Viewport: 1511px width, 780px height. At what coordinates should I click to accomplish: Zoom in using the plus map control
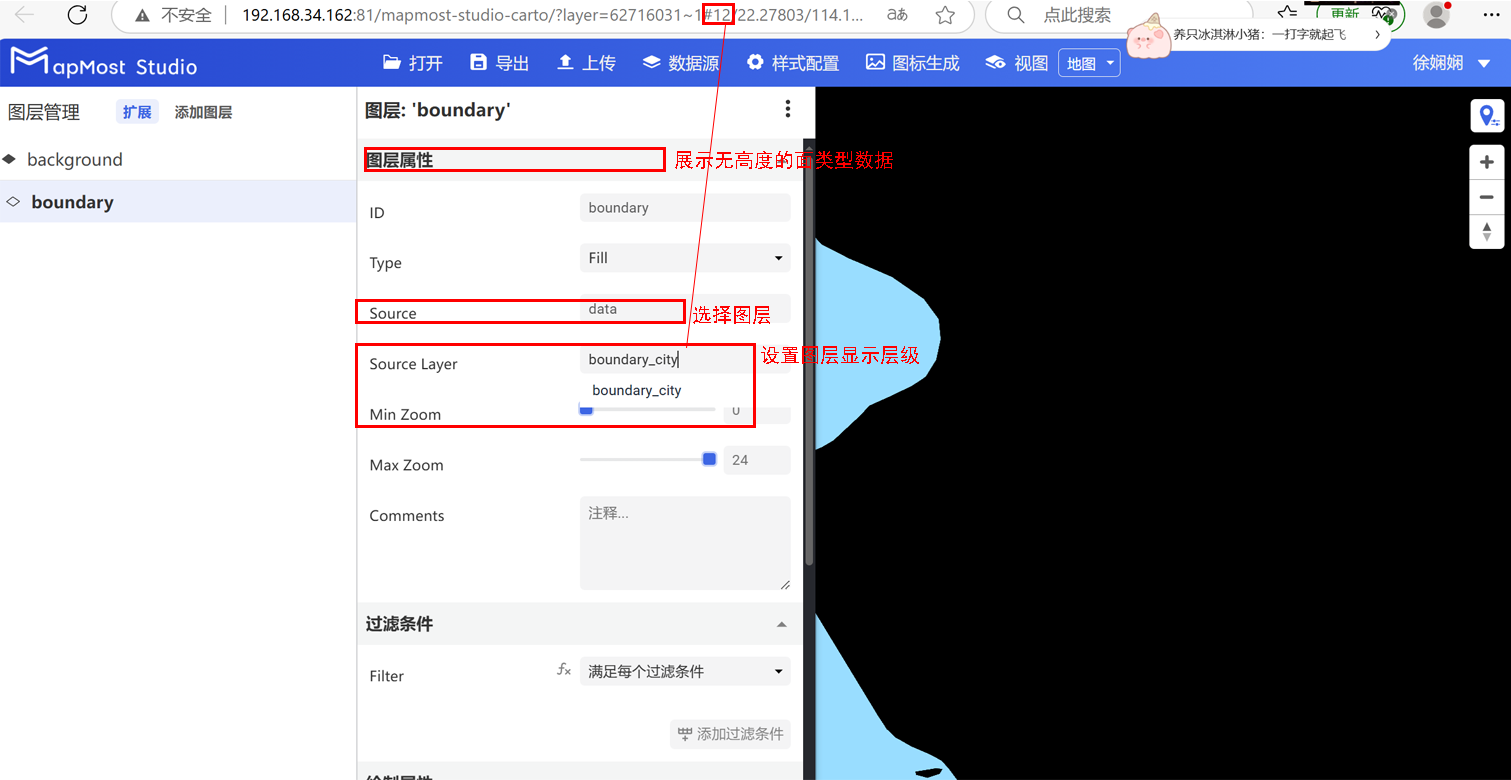[x=1487, y=161]
